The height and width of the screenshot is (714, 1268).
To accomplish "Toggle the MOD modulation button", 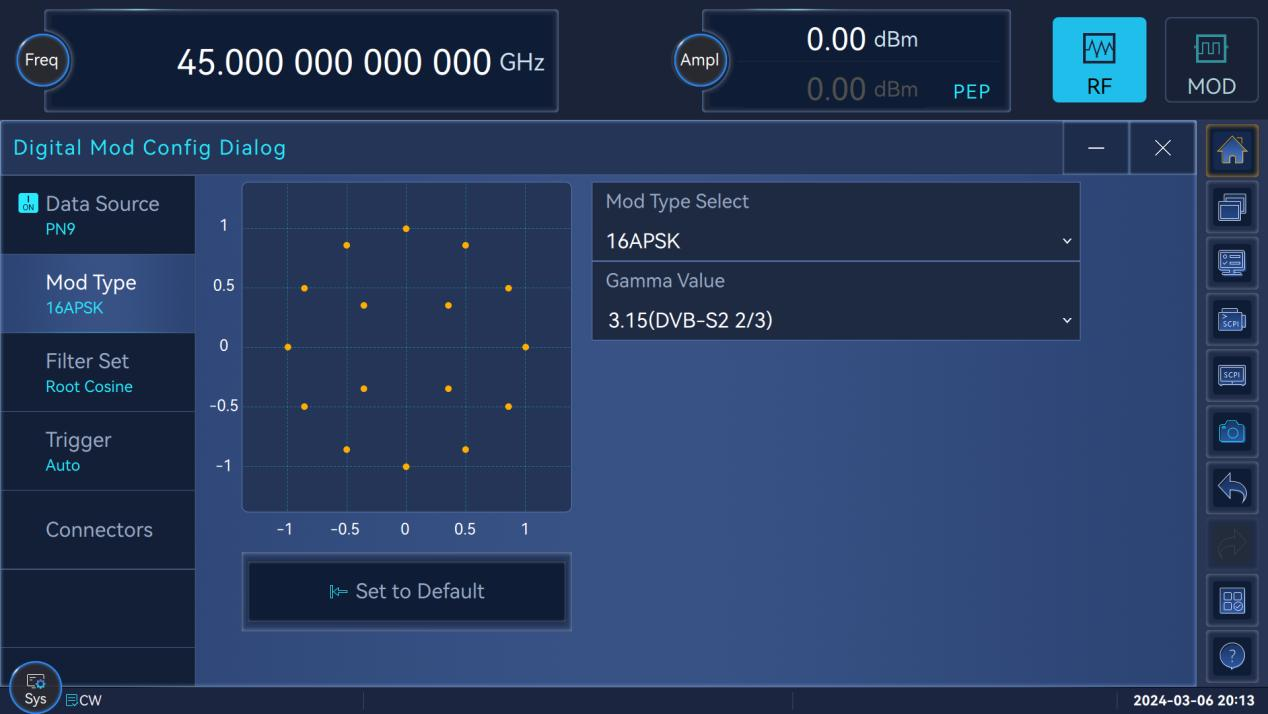I will (x=1211, y=60).
